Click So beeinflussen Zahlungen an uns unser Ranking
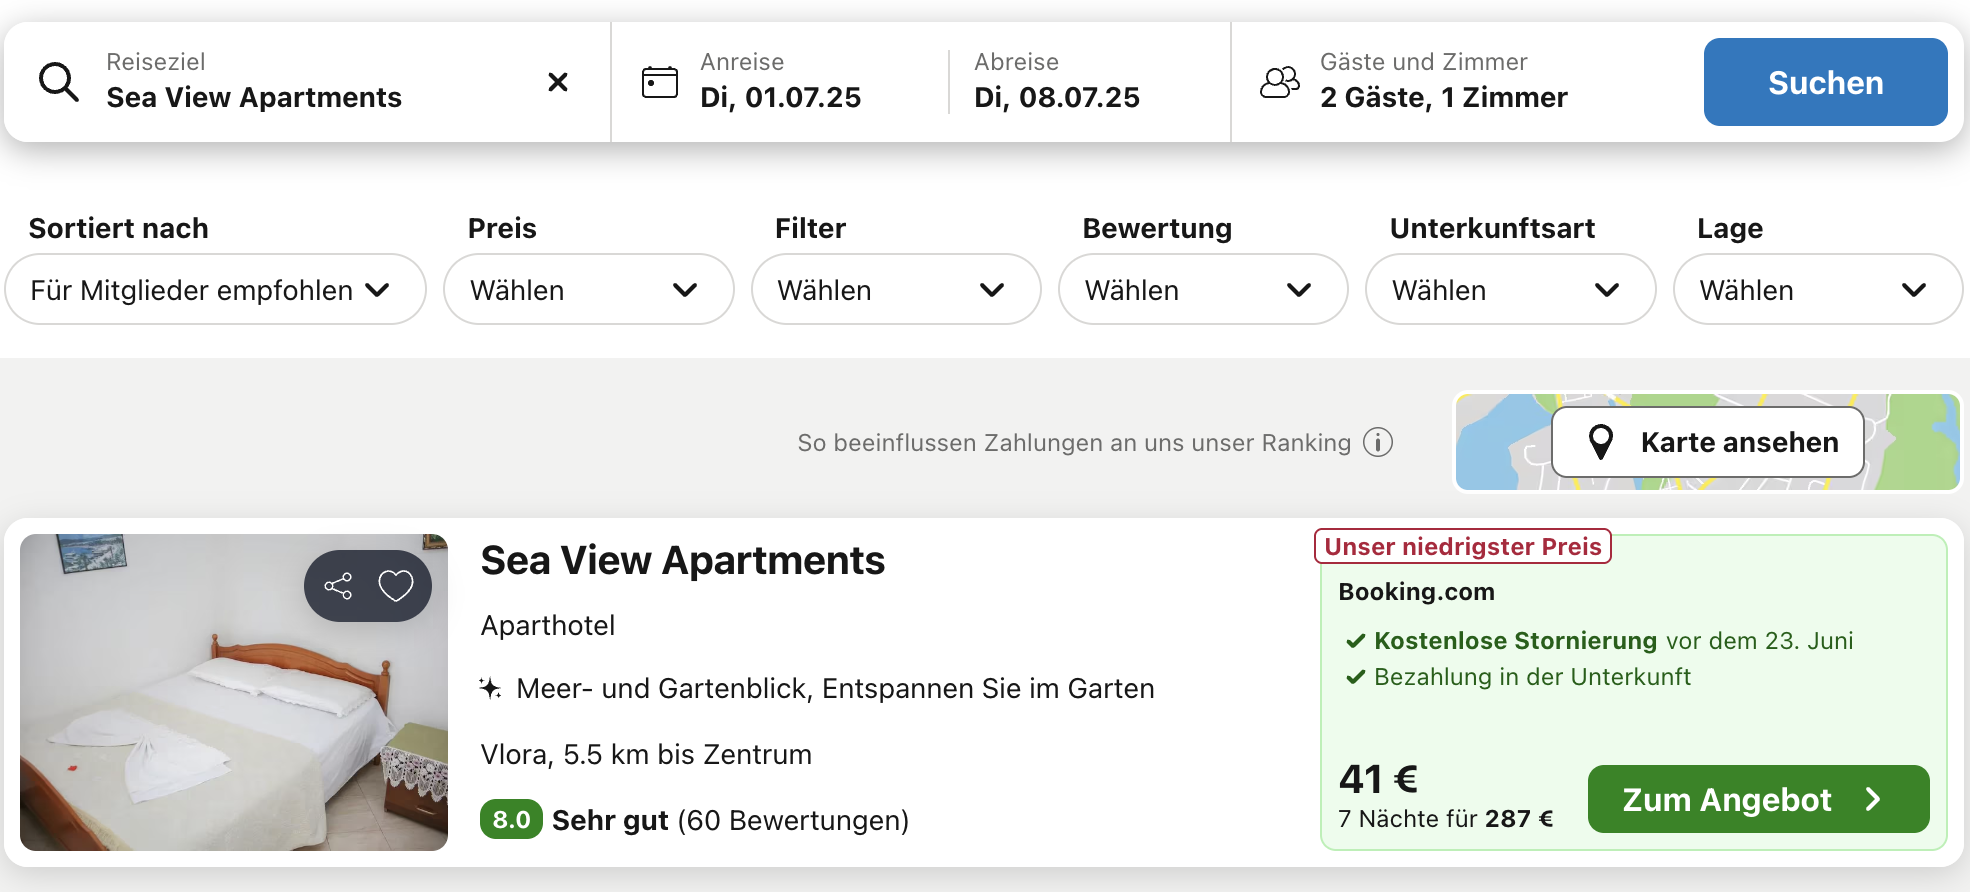Image resolution: width=1970 pixels, height=892 pixels. 1074,442
